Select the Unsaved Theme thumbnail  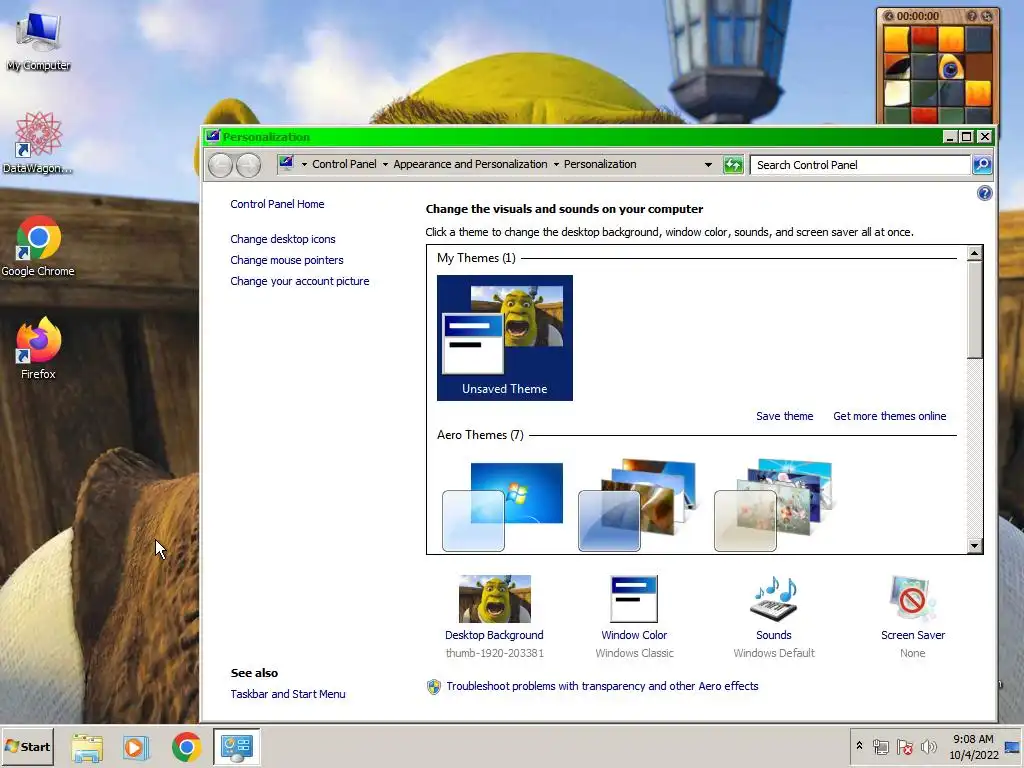tap(505, 338)
